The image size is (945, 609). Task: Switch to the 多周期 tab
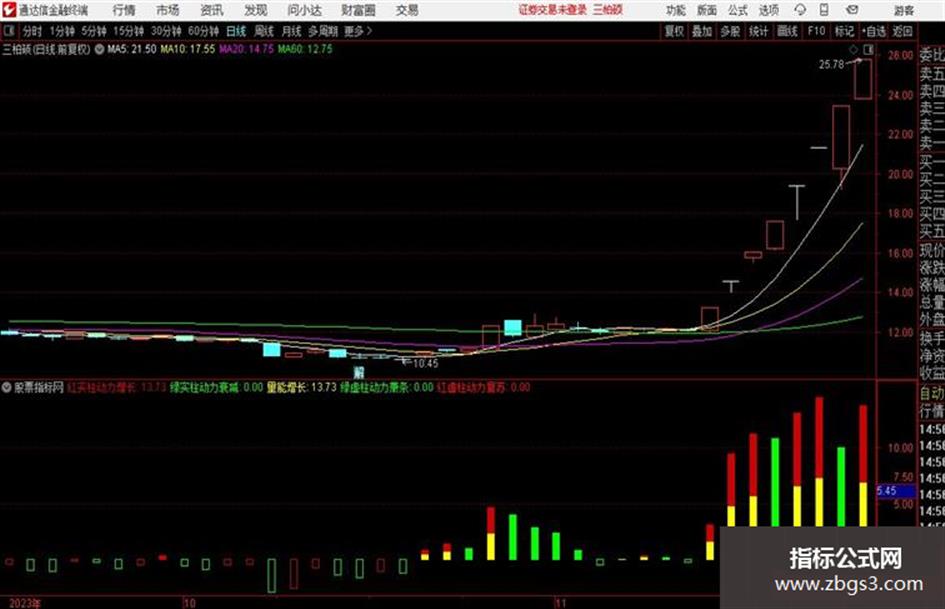point(323,31)
